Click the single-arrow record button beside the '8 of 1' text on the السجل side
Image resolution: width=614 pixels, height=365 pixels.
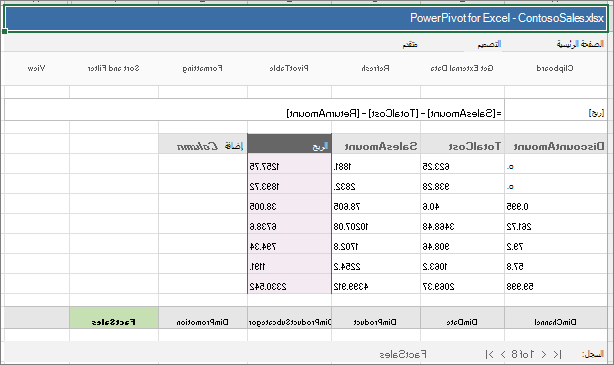coord(544,354)
